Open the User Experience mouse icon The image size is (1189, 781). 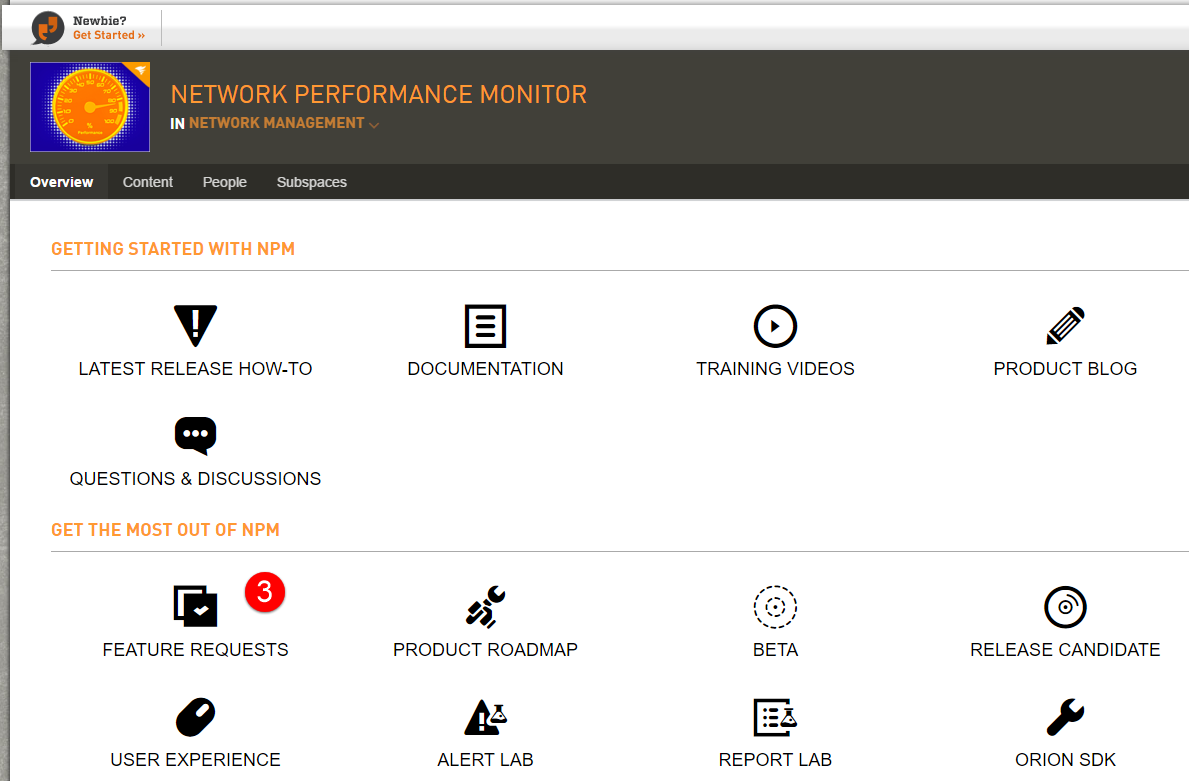196,717
